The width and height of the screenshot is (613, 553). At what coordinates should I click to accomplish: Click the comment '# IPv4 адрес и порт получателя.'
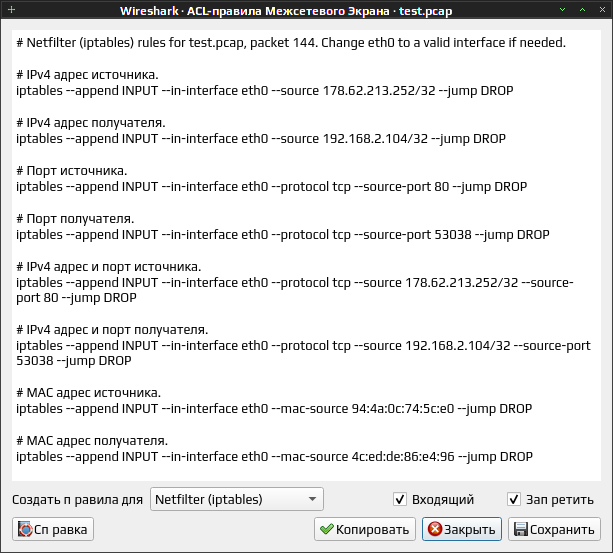coord(112,330)
